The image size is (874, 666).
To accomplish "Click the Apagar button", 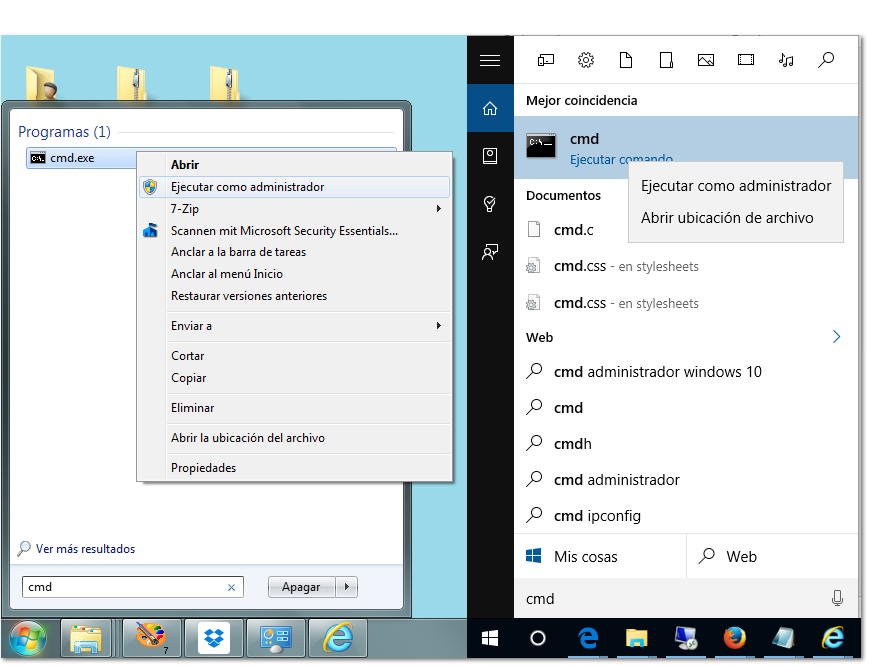I will (301, 587).
